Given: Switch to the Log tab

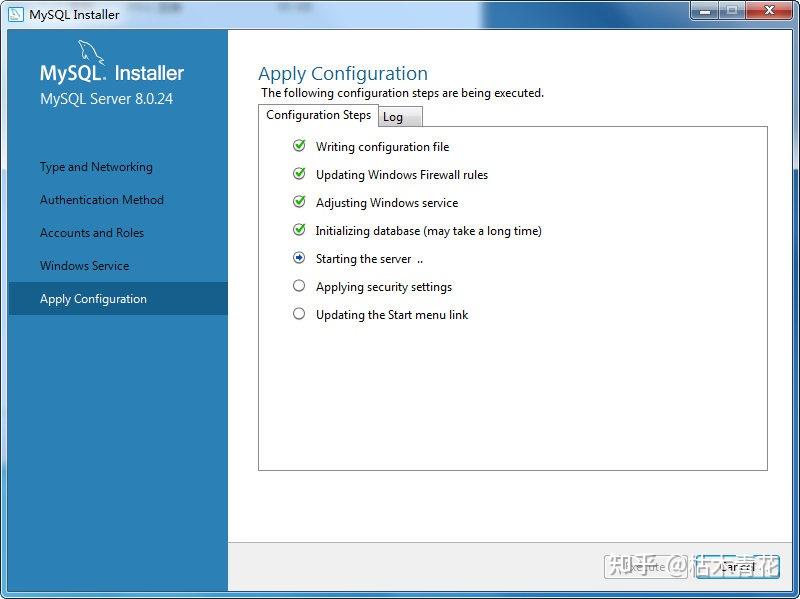Looking at the screenshot, I should 400,117.
